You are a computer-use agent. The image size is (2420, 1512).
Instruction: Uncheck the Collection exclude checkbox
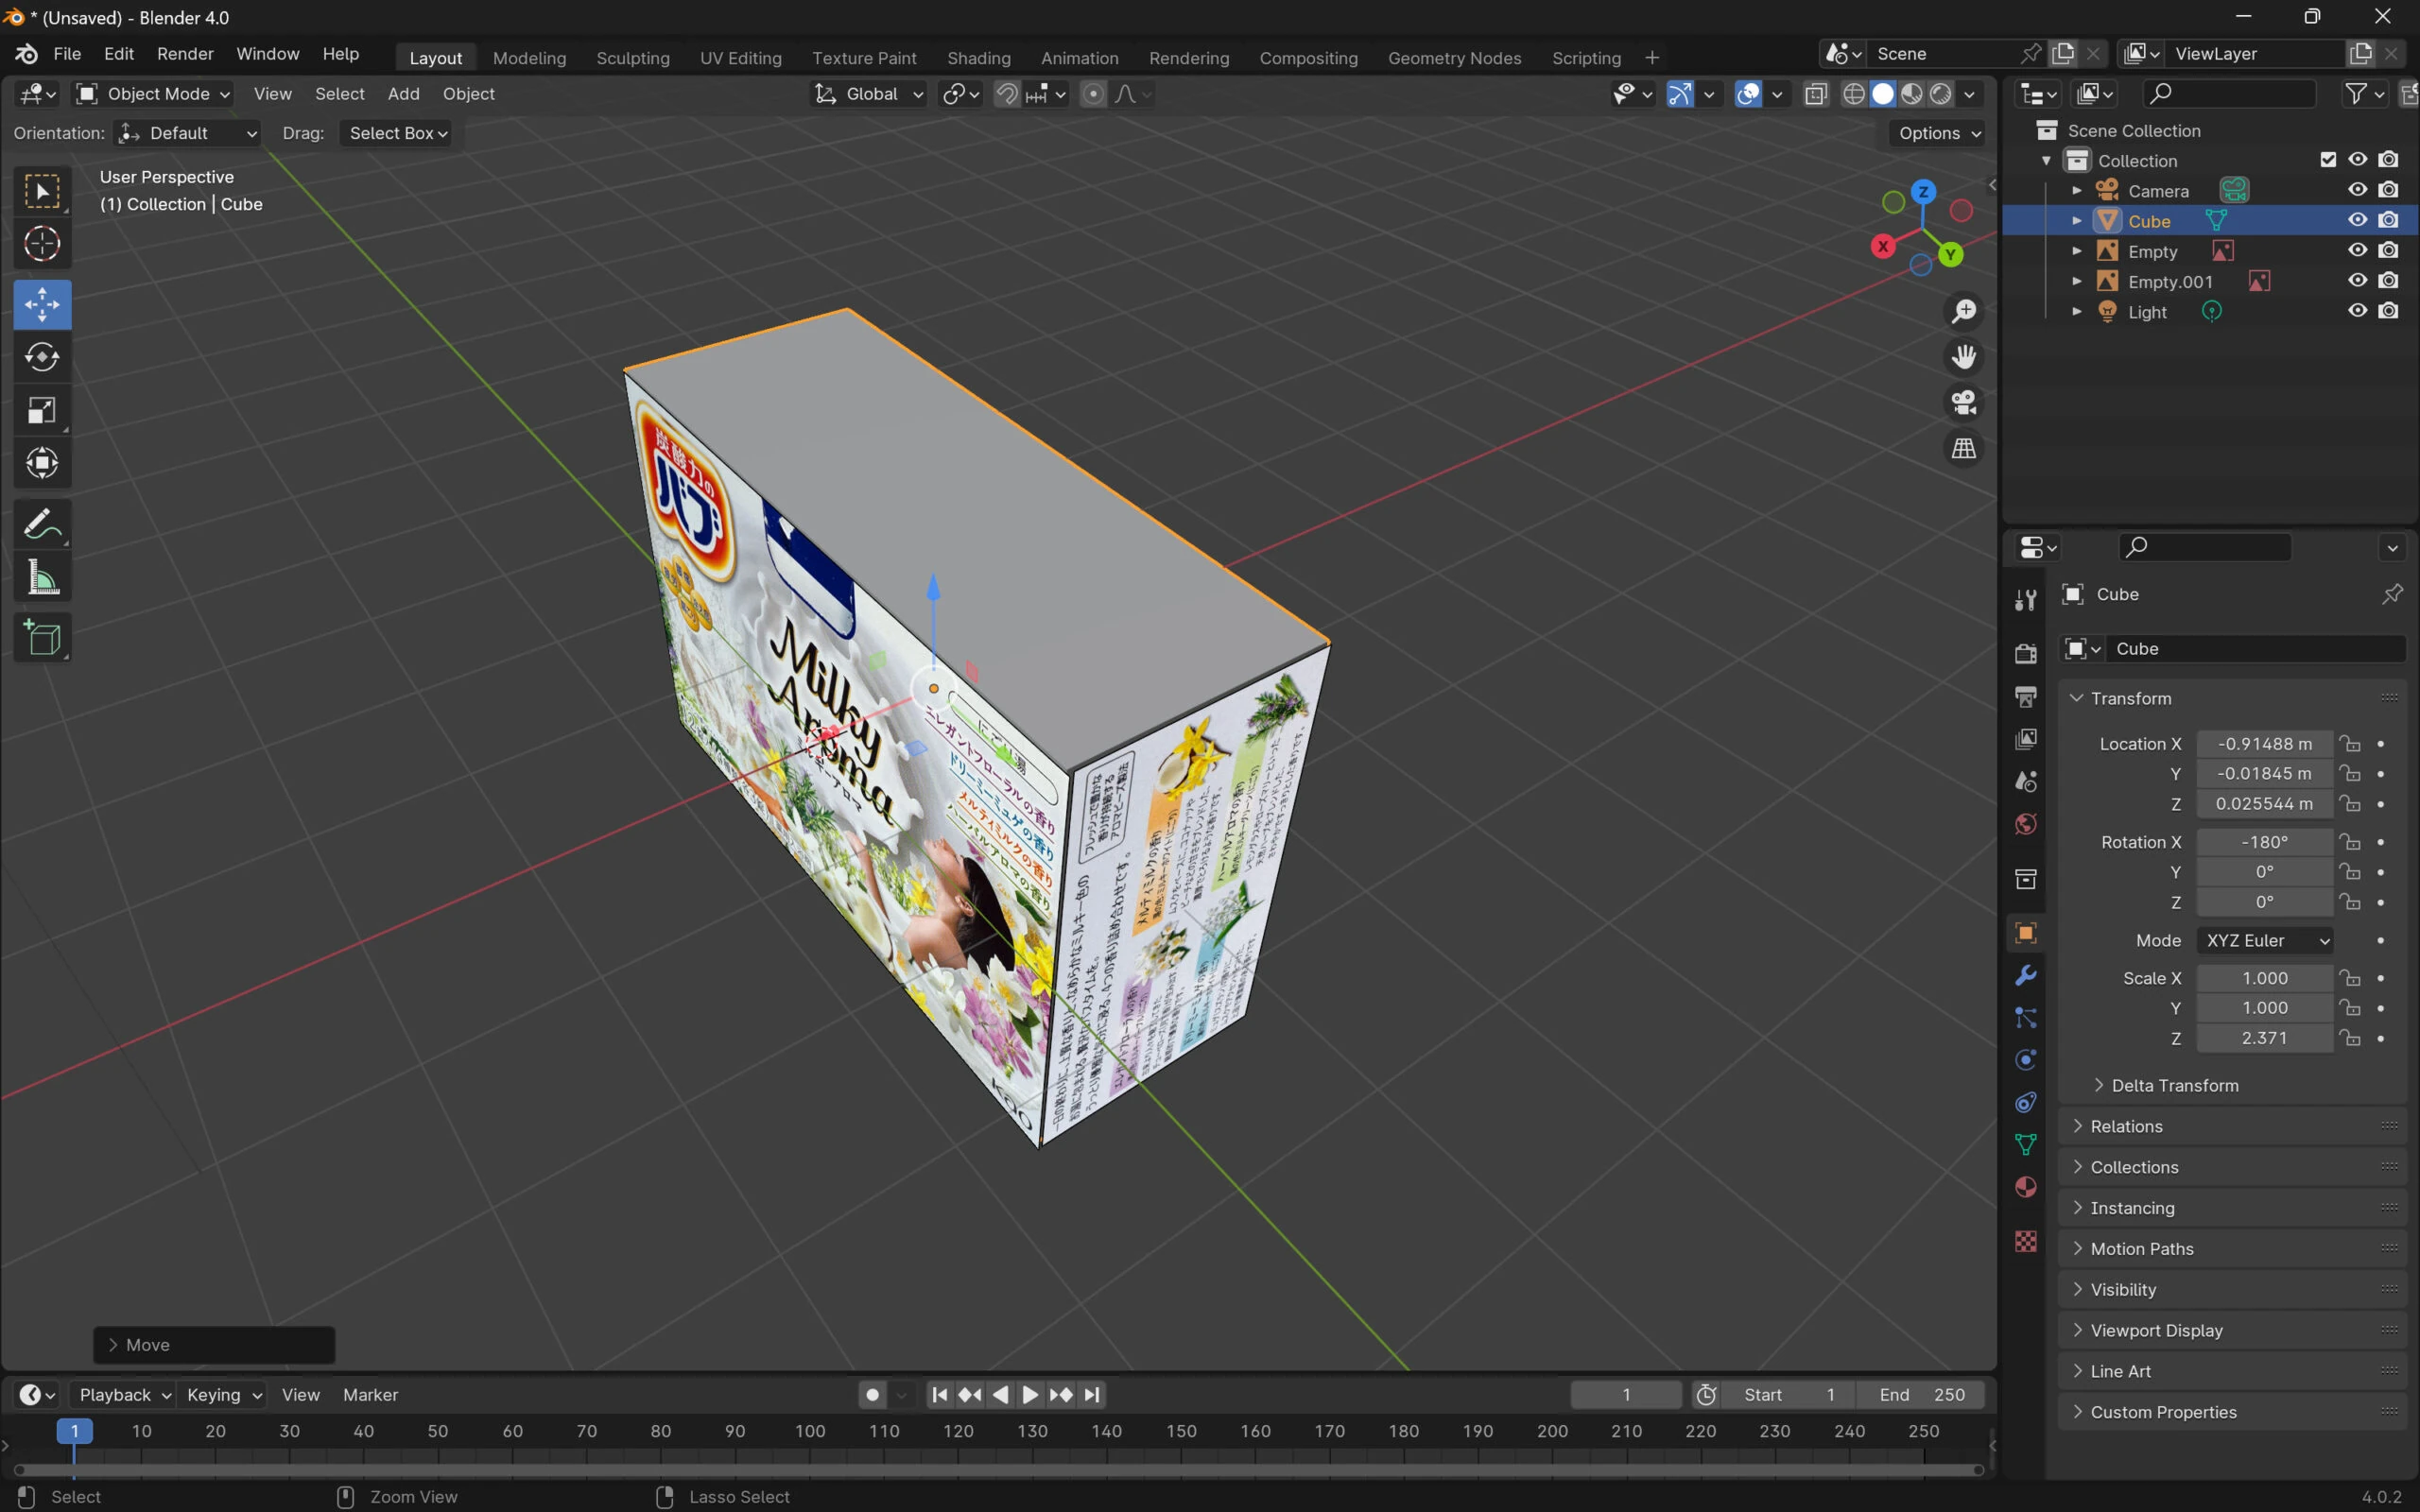pyautogui.click(x=2328, y=160)
